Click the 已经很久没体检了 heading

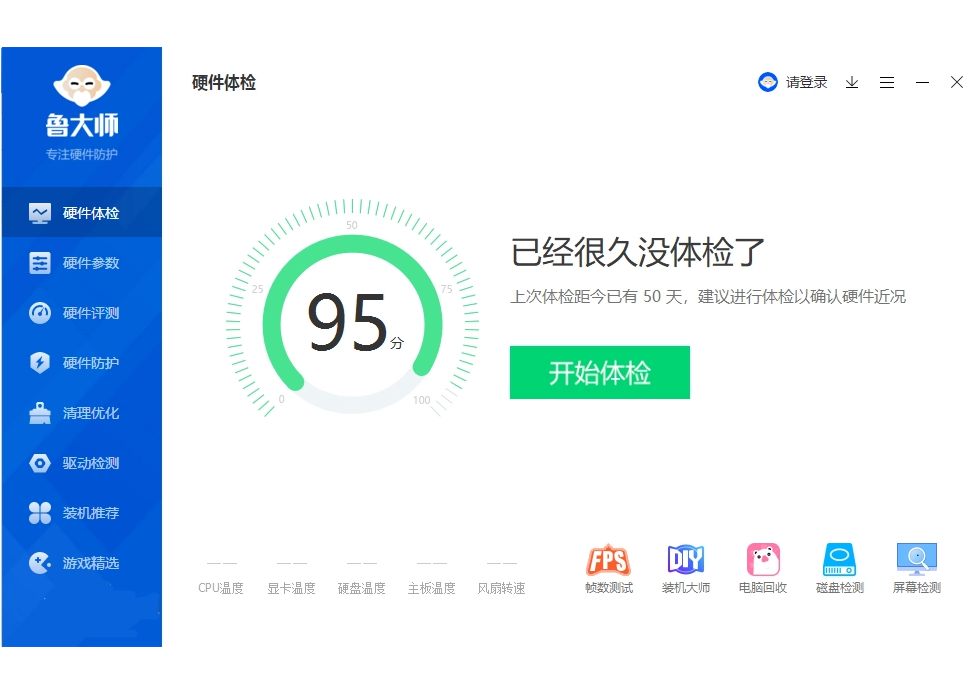637,252
